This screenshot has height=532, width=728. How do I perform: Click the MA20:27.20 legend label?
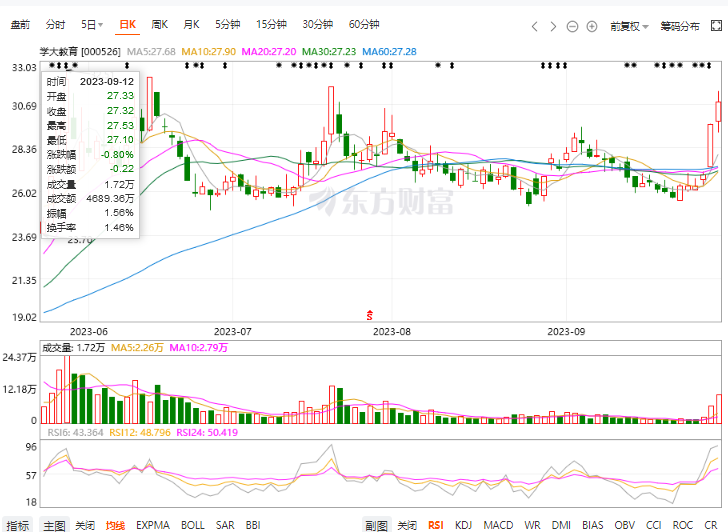[269, 52]
